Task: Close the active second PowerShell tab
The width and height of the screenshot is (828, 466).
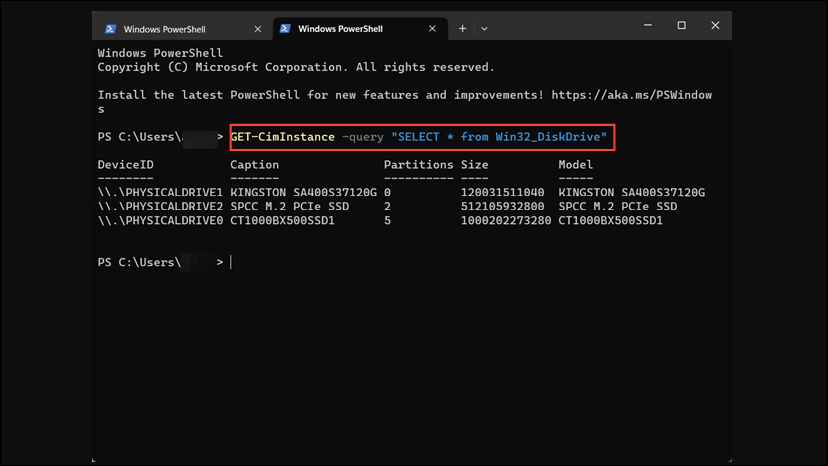Action: [432, 29]
